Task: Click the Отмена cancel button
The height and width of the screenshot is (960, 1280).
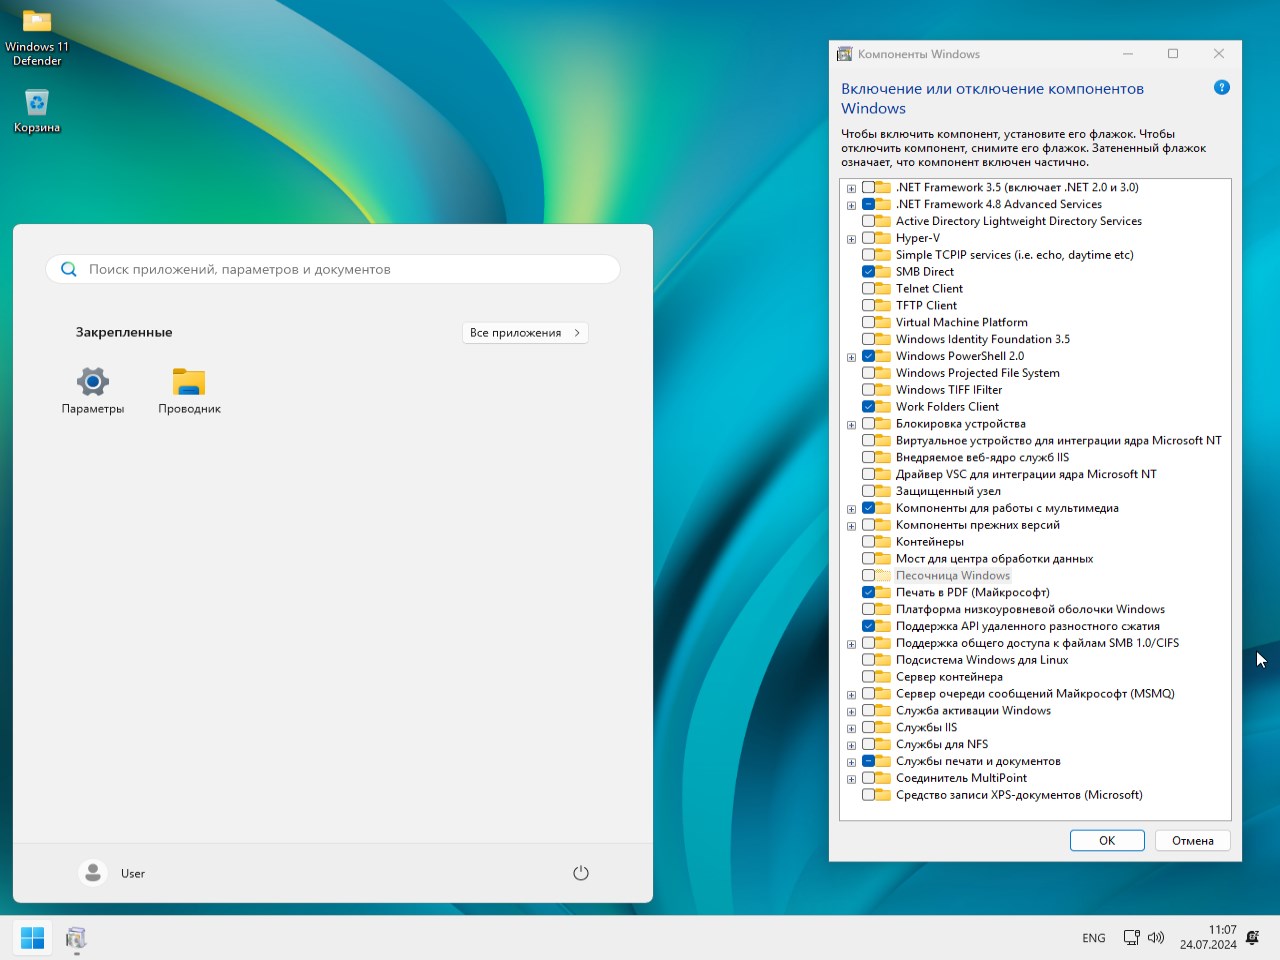Action: click(1192, 840)
